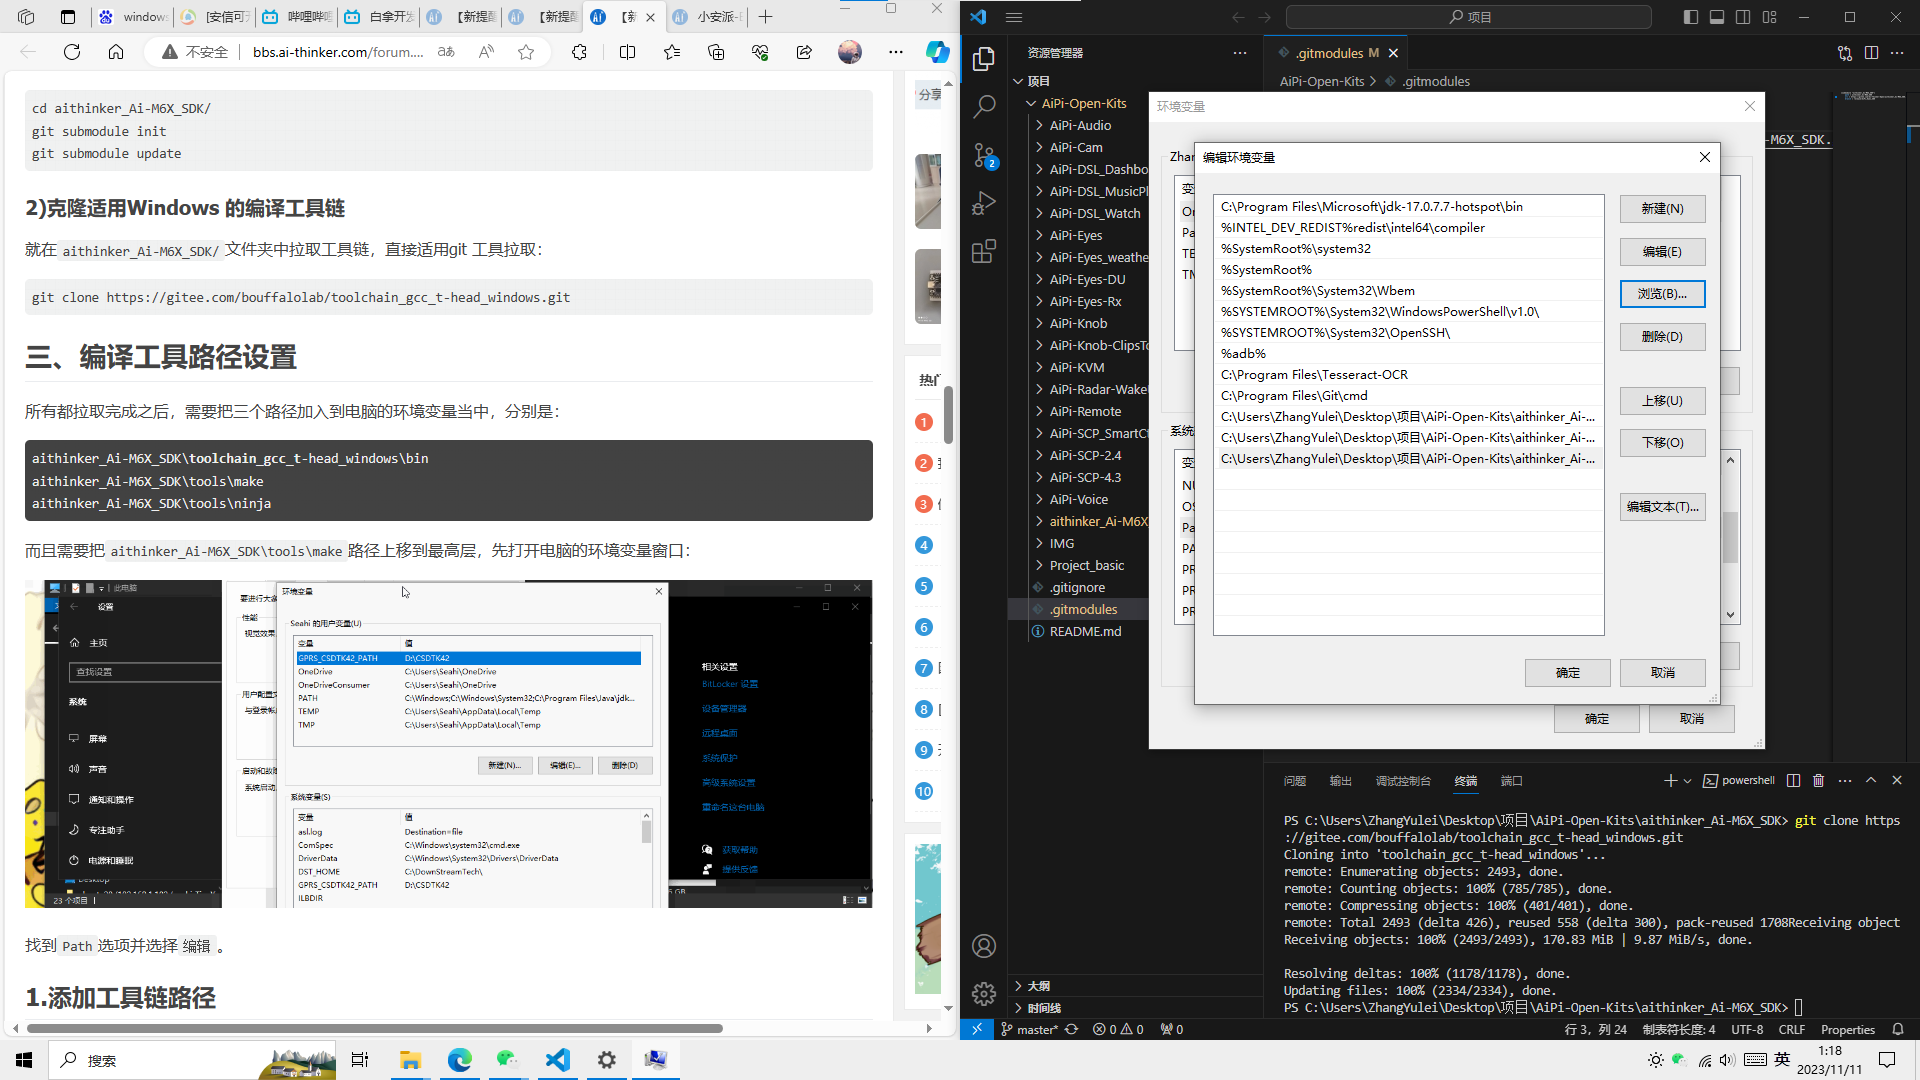Click the browser page vertical scrollbar
Viewport: 1920px width, 1080px height.
tap(948, 414)
